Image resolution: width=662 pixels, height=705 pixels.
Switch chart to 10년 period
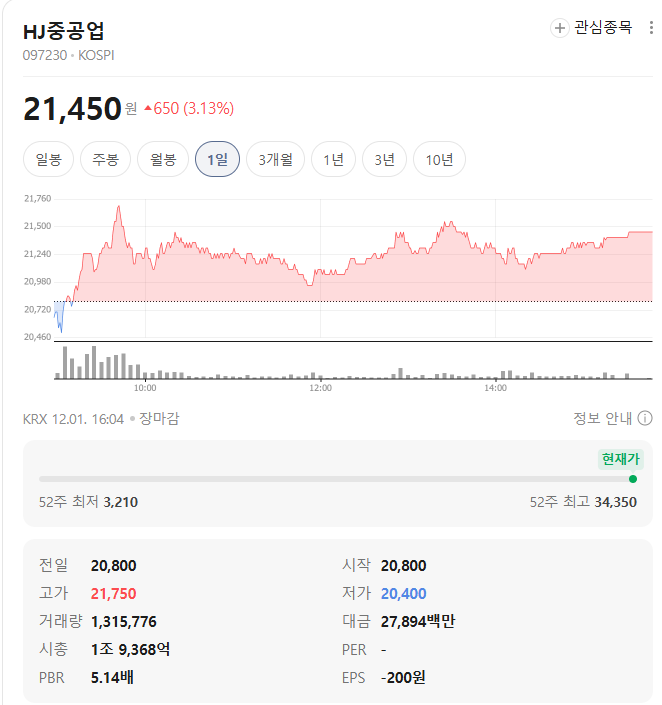click(x=439, y=159)
